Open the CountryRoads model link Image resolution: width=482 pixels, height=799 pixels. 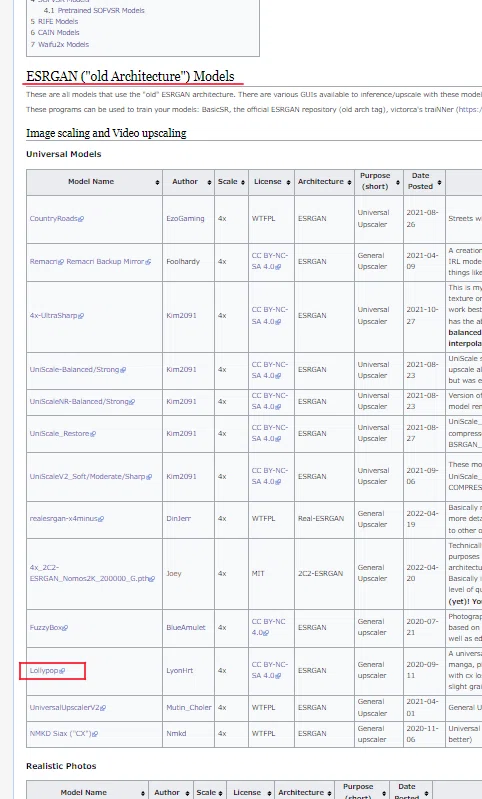click(57, 219)
